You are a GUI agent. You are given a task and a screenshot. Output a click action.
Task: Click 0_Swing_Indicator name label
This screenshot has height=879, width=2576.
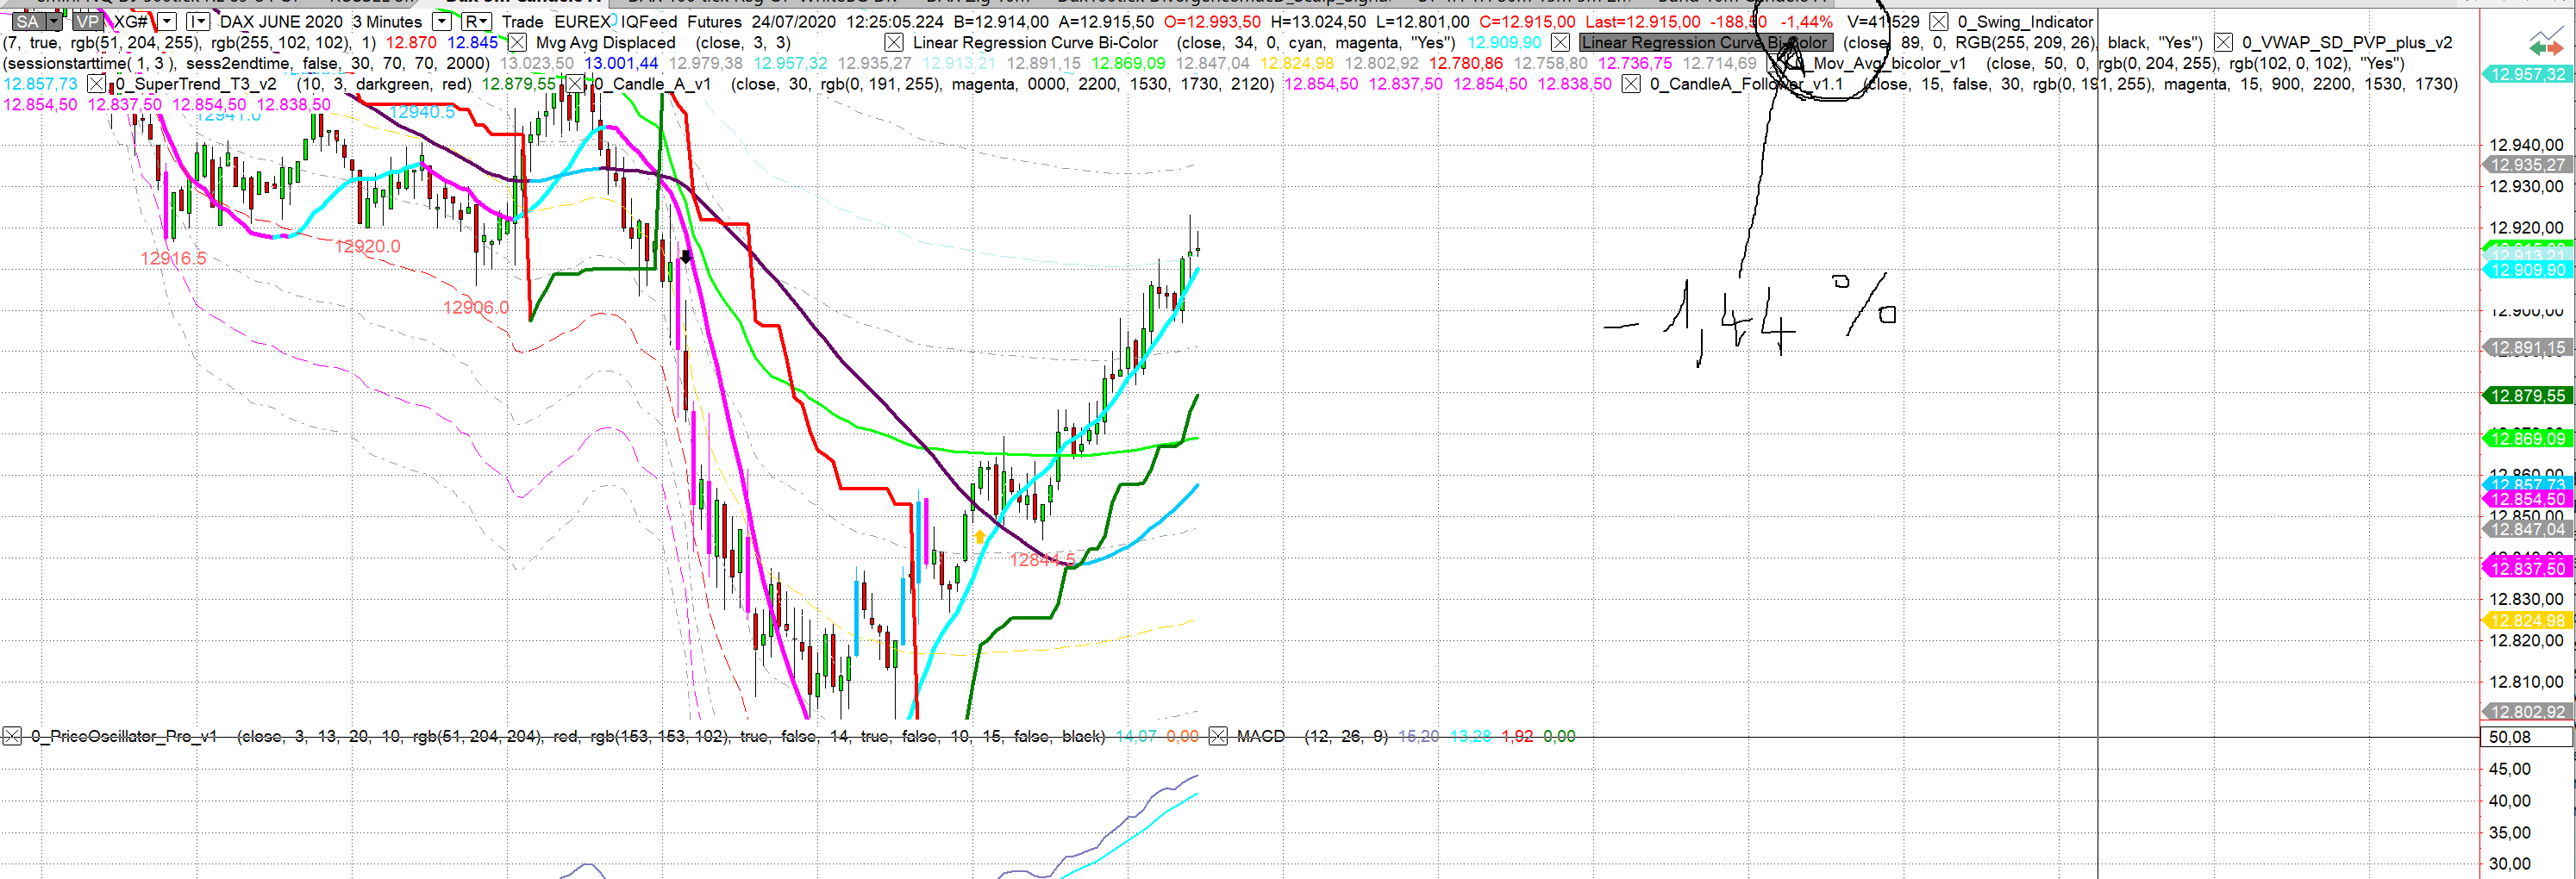pos(2025,21)
